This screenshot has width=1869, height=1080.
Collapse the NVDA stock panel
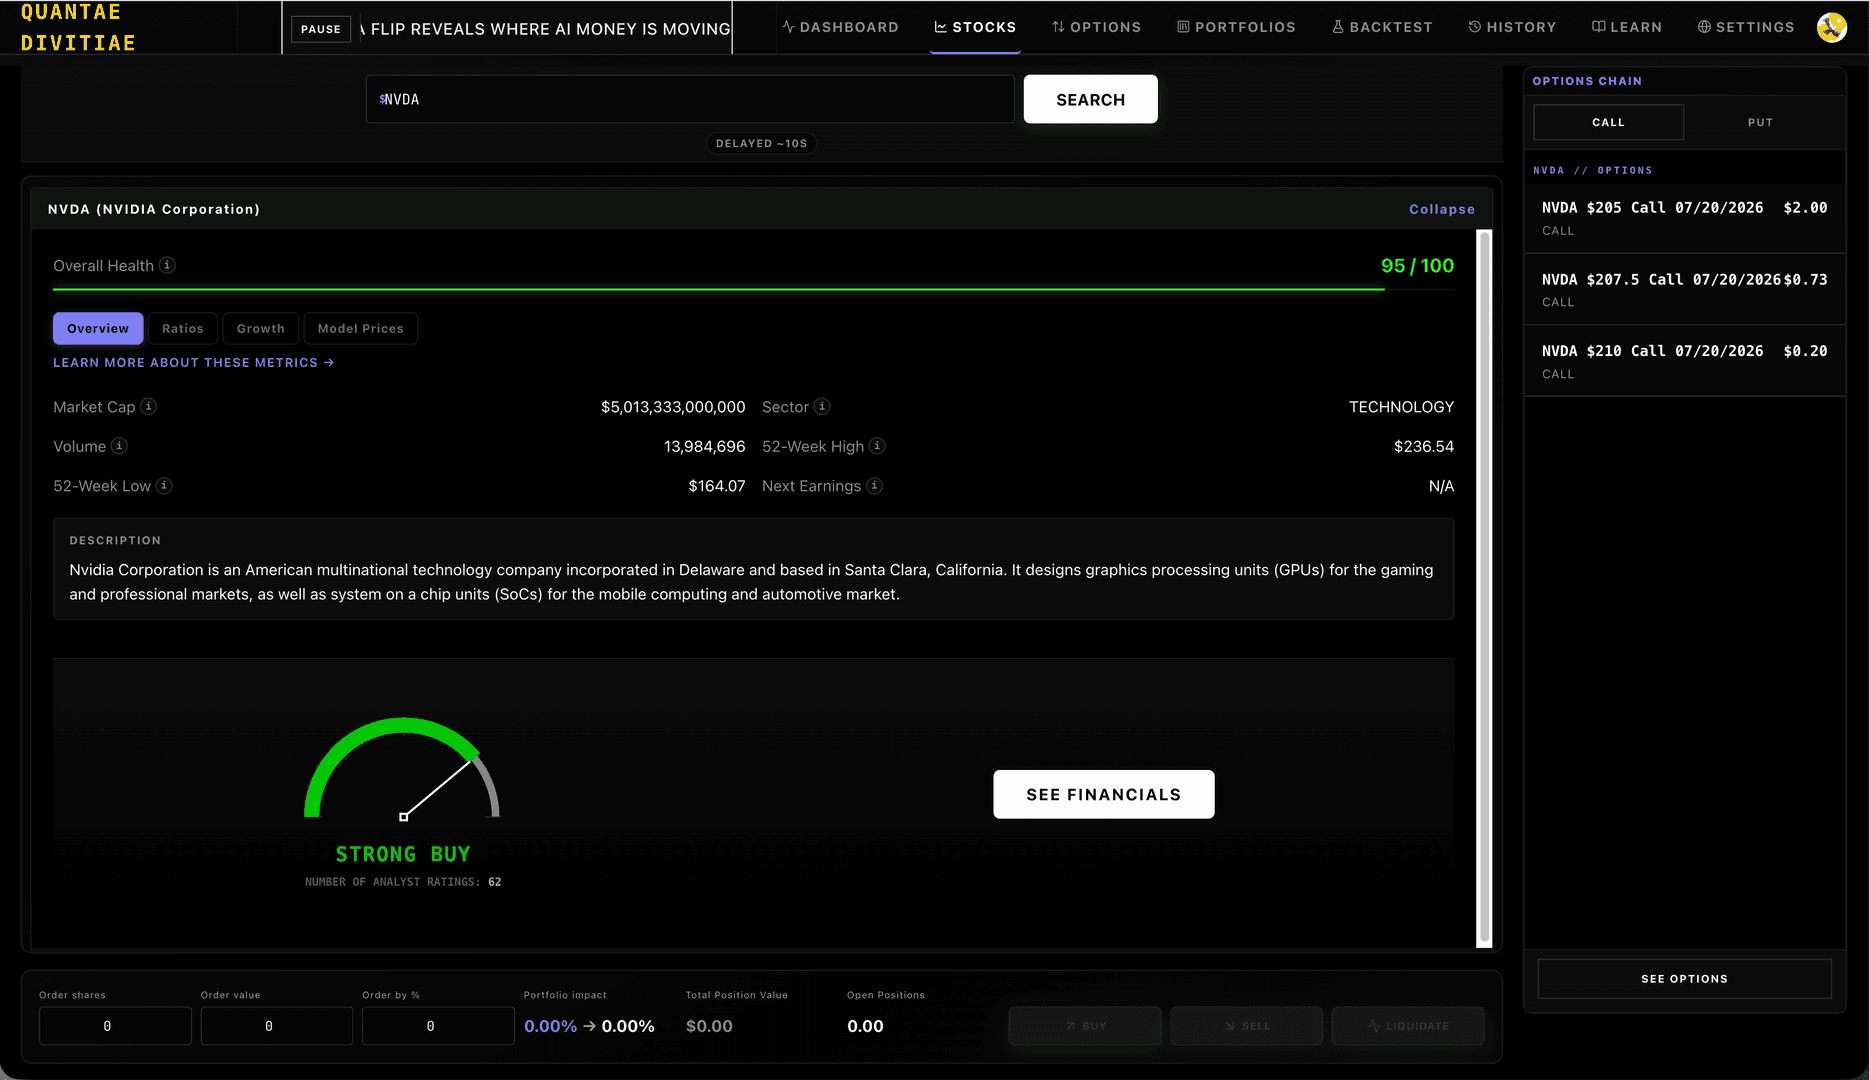click(1441, 209)
